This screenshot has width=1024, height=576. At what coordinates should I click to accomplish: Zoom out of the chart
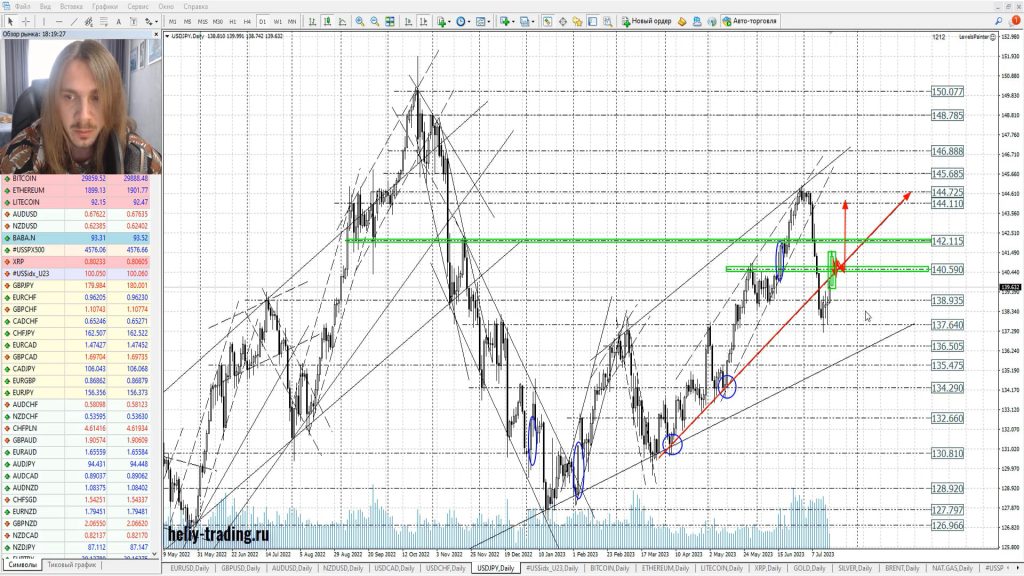pyautogui.click(x=375, y=20)
